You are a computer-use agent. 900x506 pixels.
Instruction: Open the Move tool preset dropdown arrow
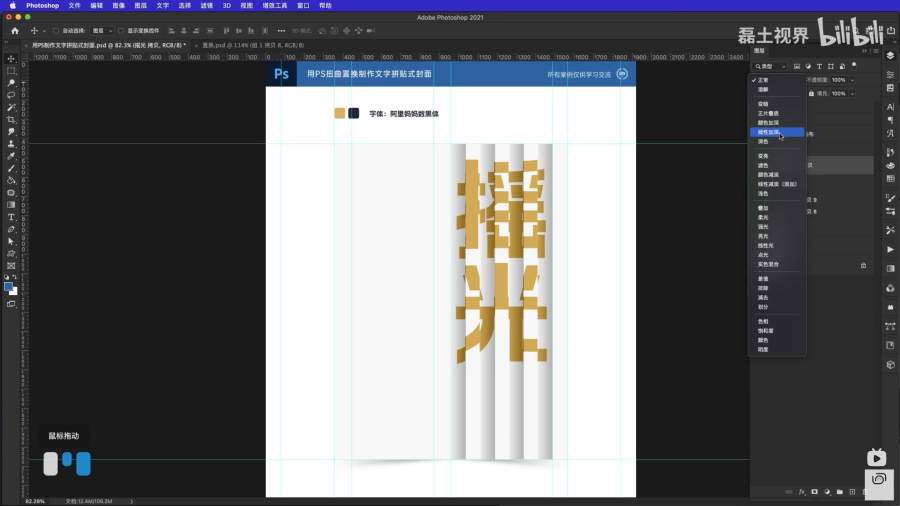coord(44,31)
